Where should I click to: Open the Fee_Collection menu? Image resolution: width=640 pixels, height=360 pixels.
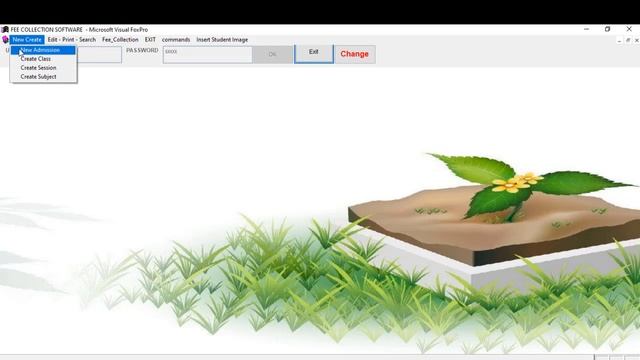point(120,40)
